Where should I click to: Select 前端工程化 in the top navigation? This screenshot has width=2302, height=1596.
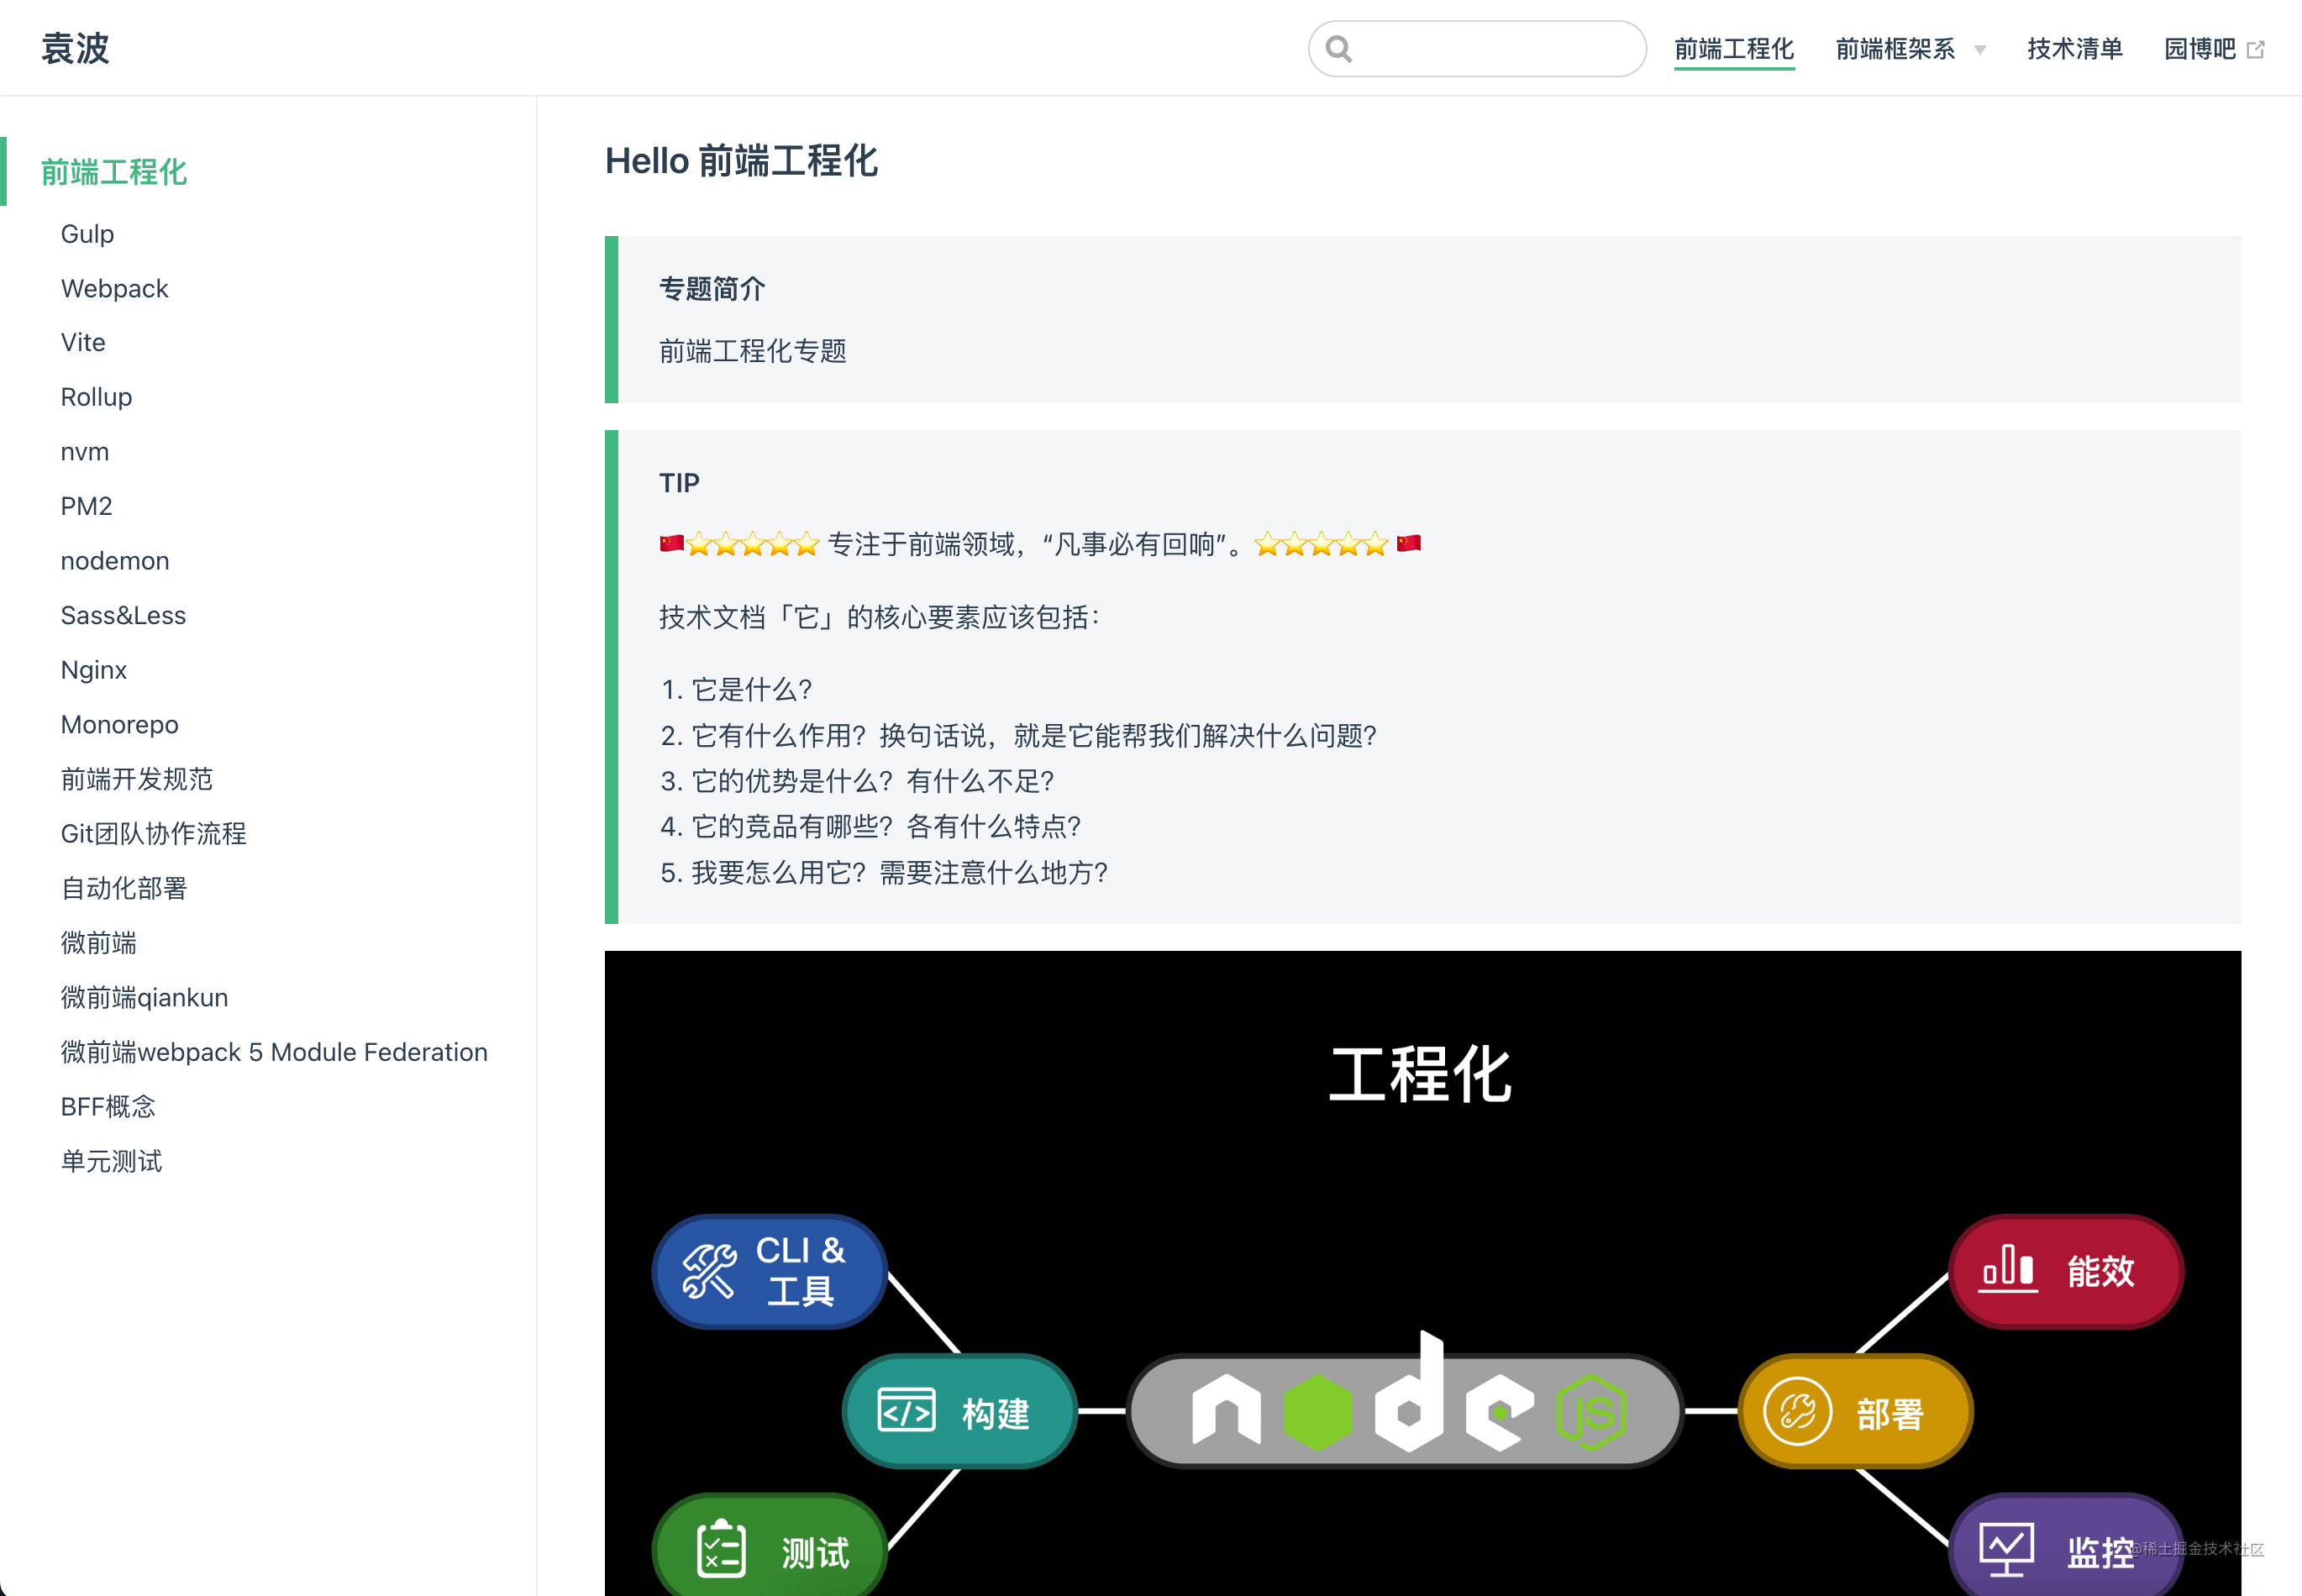[x=1734, y=49]
